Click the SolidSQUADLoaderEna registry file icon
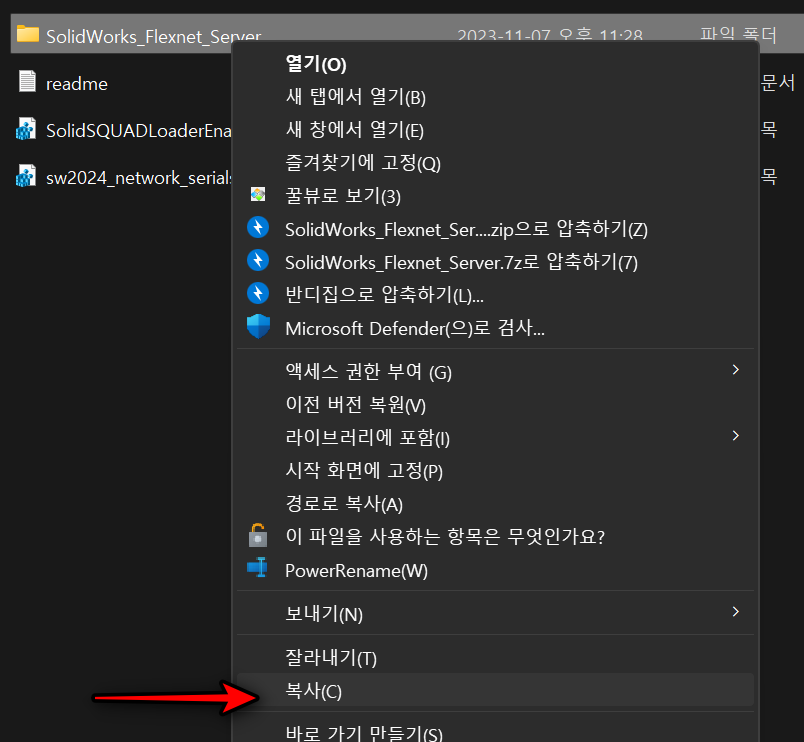This screenshot has height=742, width=804. pyautogui.click(x=26, y=129)
